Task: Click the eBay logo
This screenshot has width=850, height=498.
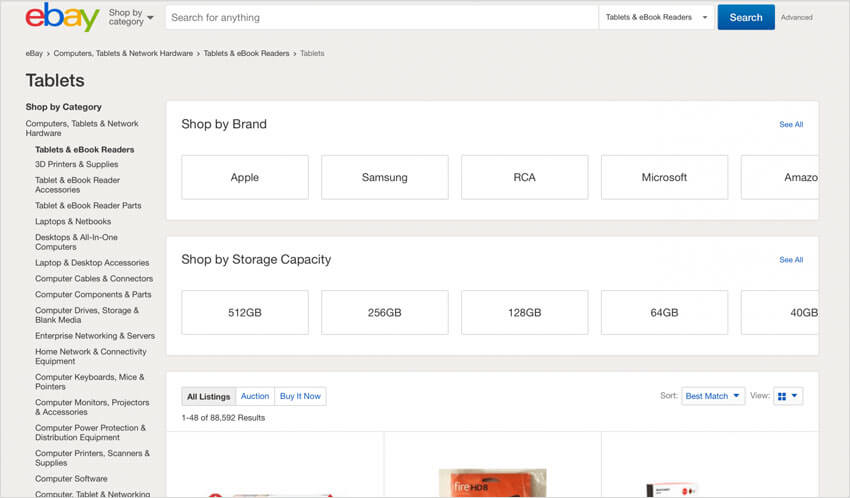Action: (62, 17)
